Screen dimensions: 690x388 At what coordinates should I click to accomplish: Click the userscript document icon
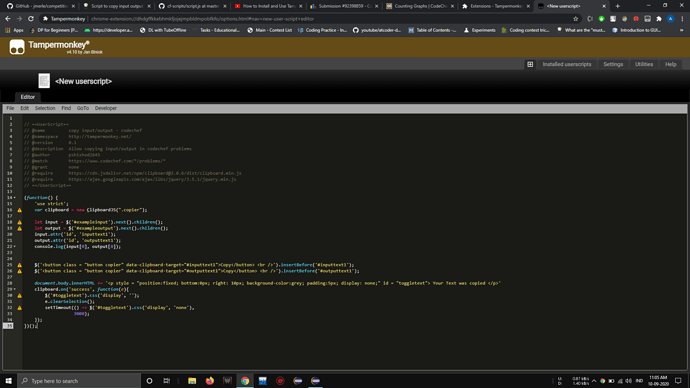click(x=44, y=81)
